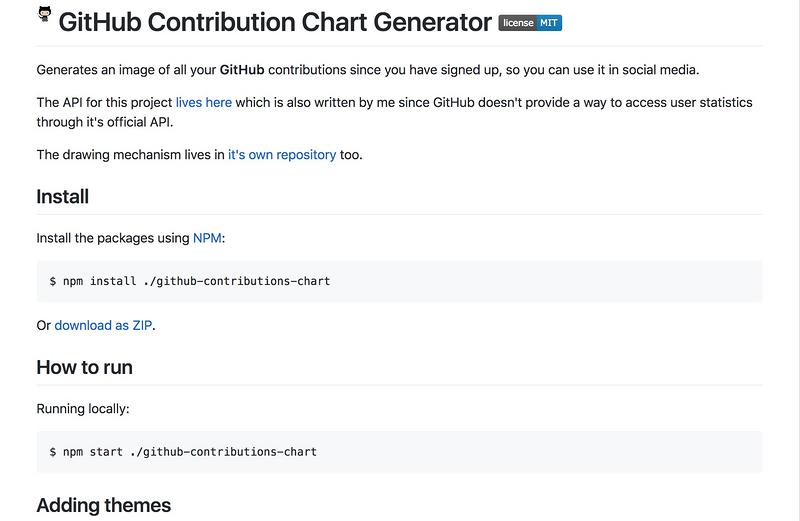The image size is (800, 521).
Task: Click the bold 'GitHub' word in the description
Action: tap(242, 70)
